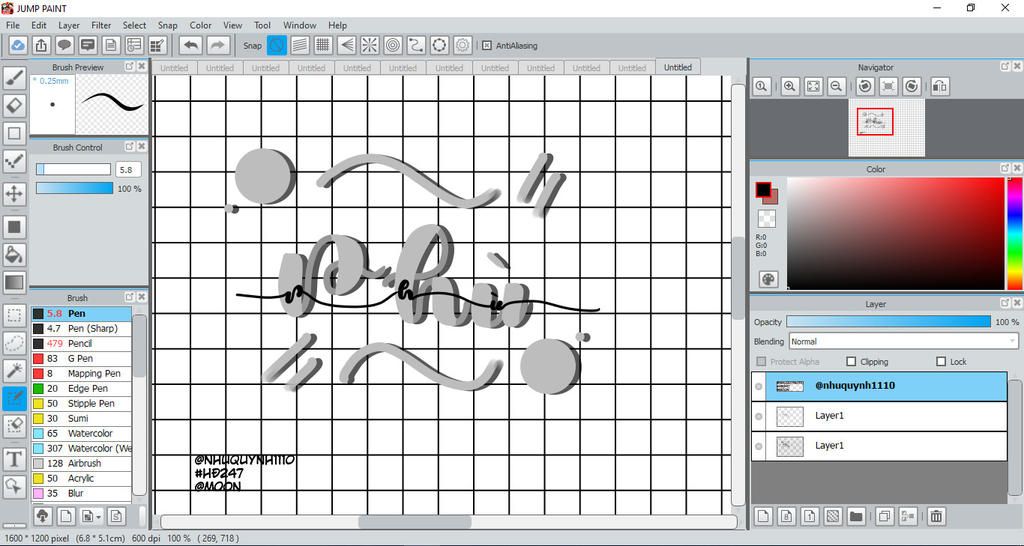This screenshot has height=546, width=1024.
Task: Delete layer with trash icon
Action: point(936,516)
